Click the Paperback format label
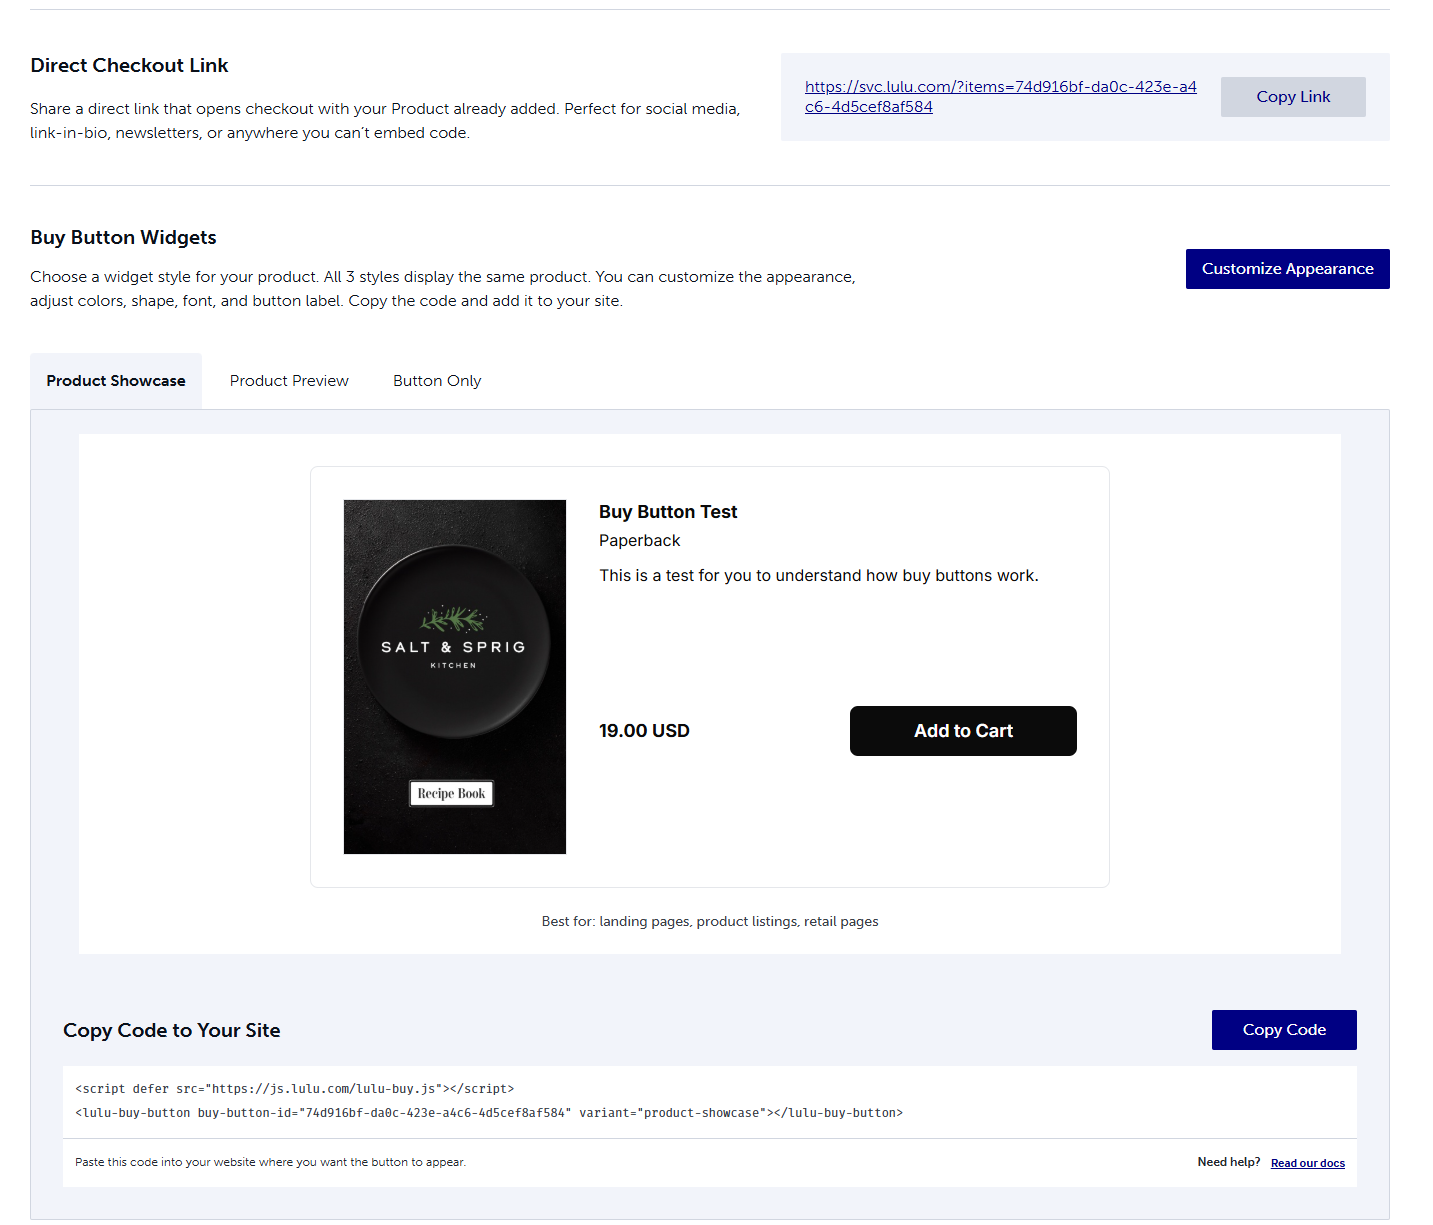Viewport: 1433px width, 1225px height. click(x=639, y=541)
